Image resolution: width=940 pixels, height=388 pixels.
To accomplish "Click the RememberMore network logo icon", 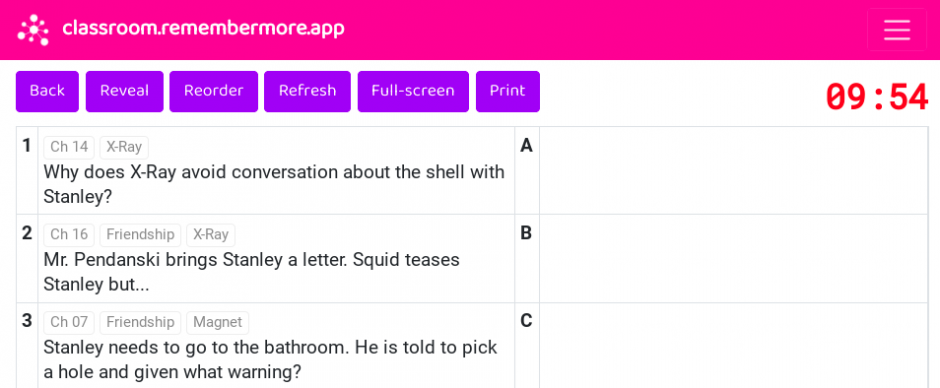I will coord(33,29).
